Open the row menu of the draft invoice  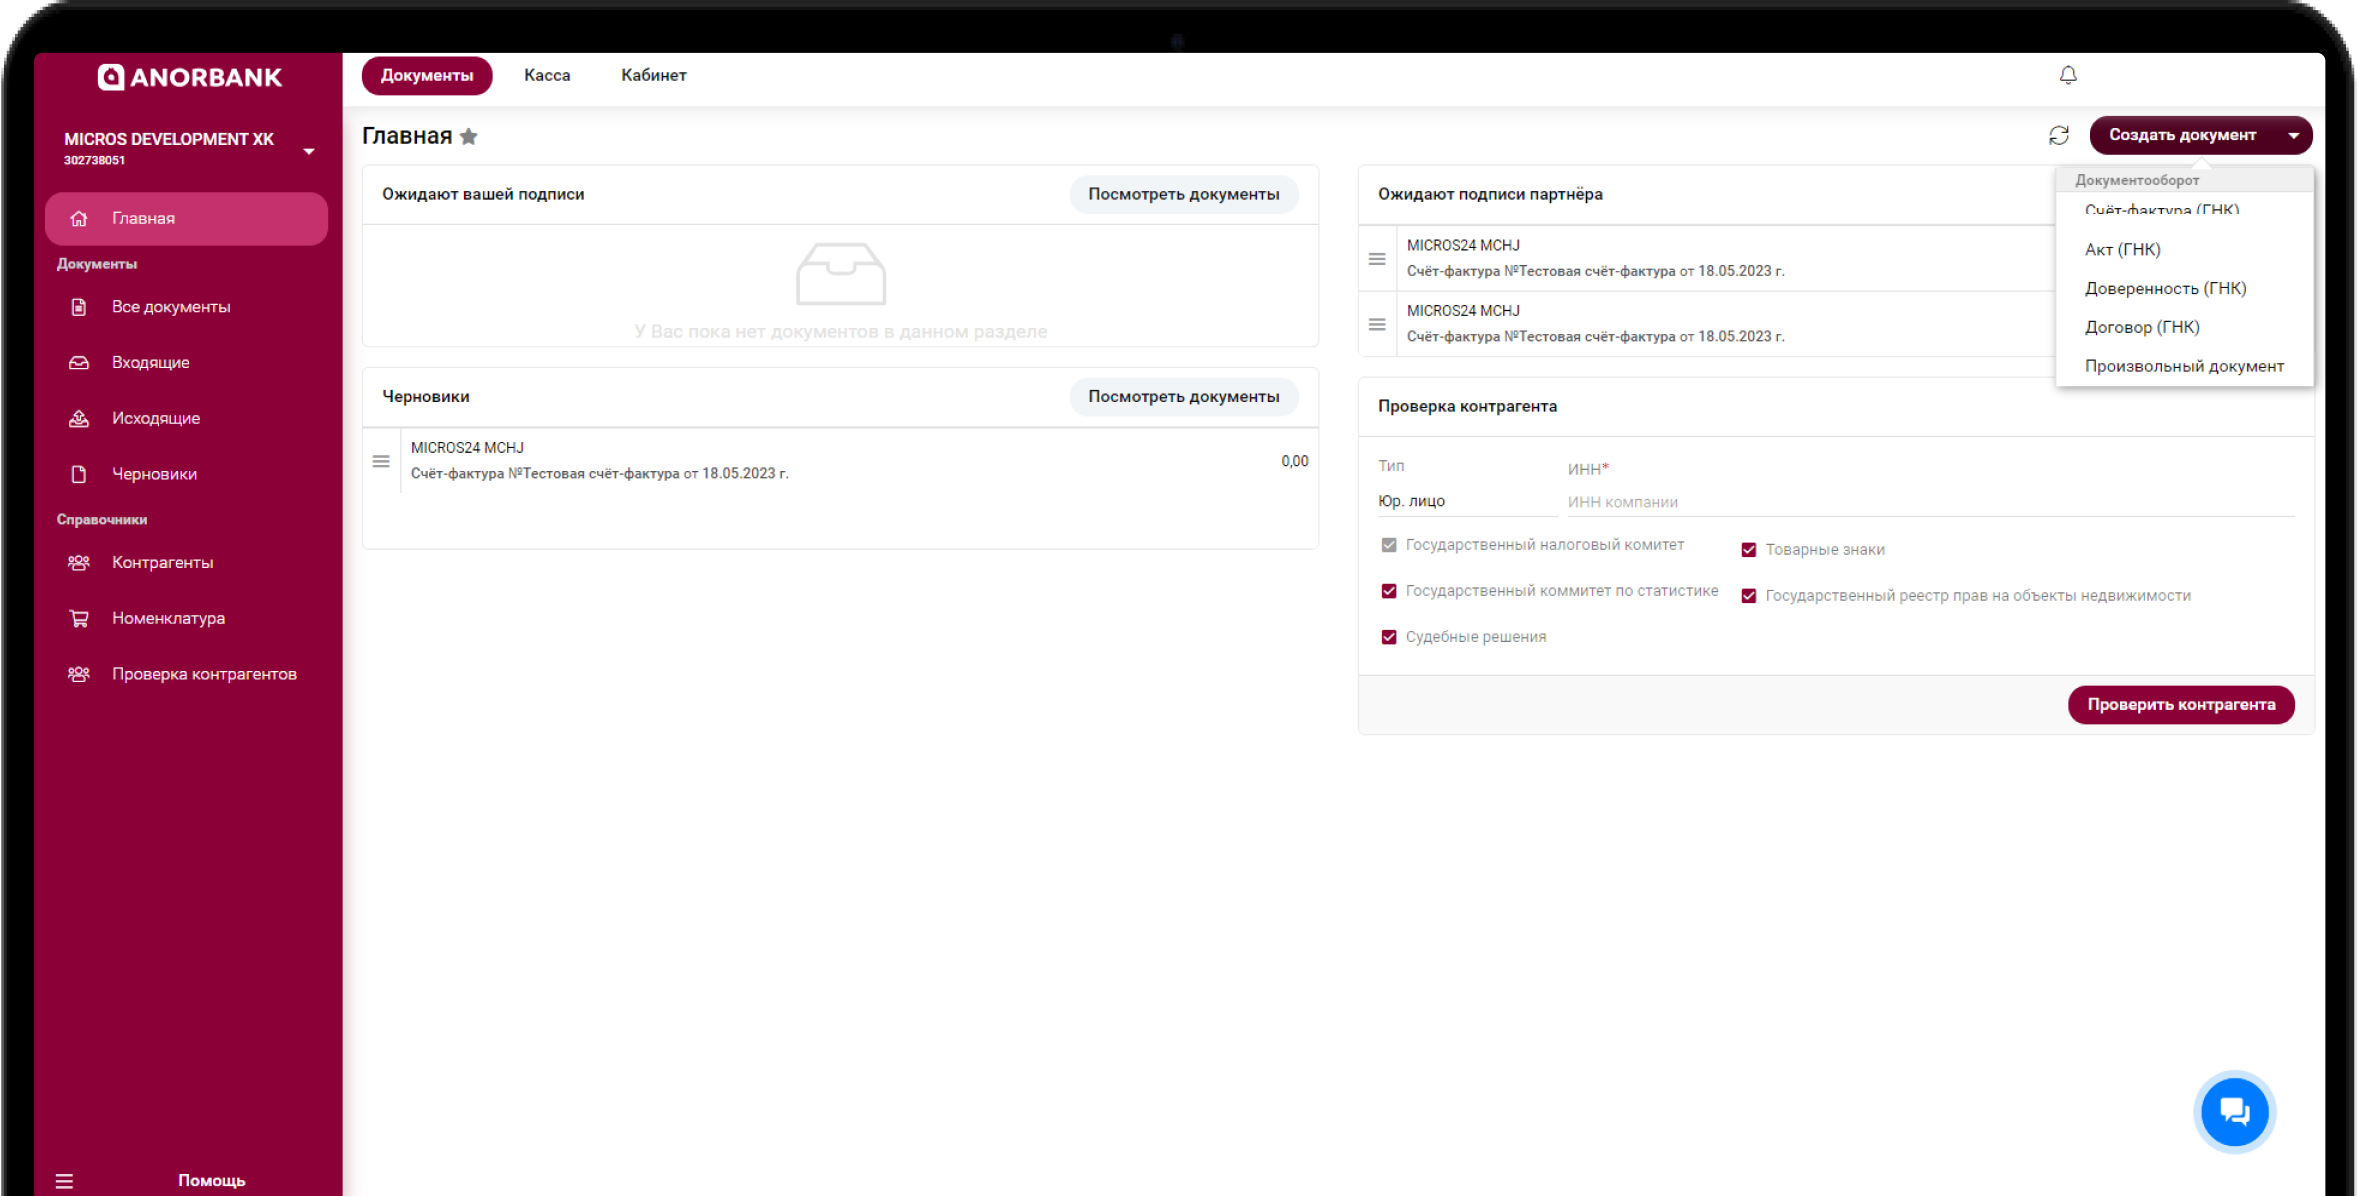coord(381,461)
